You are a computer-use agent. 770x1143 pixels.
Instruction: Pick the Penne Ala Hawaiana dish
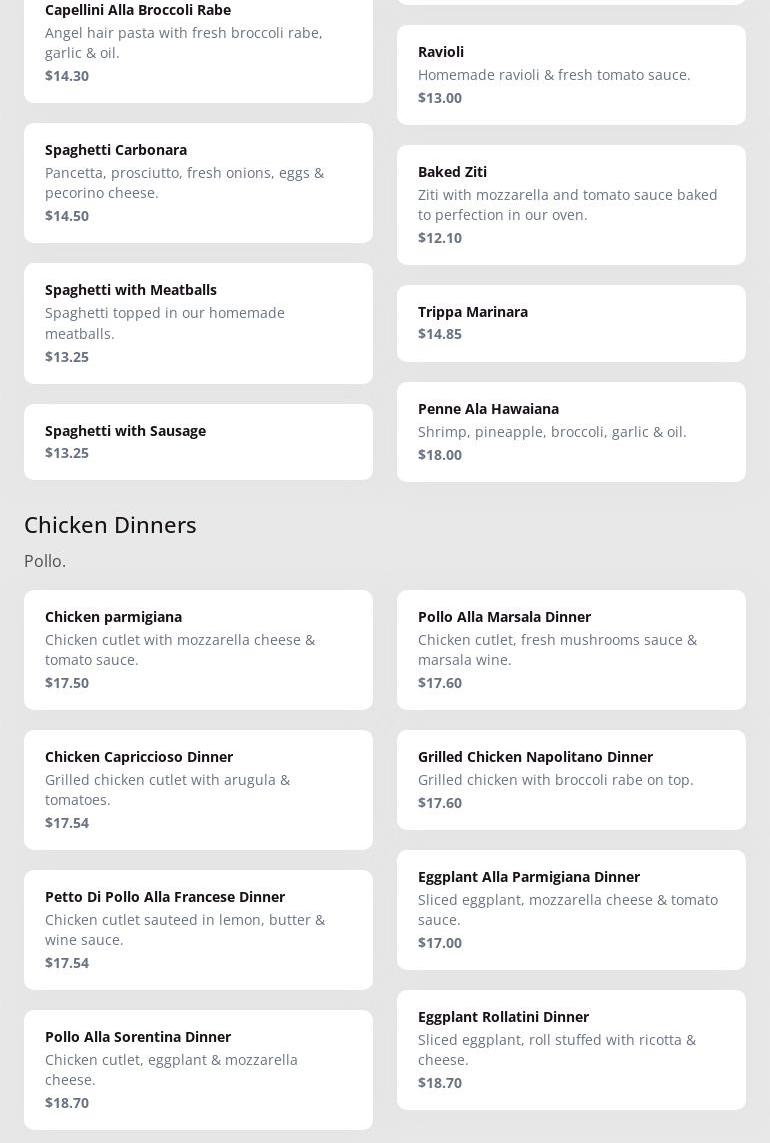tap(571, 432)
